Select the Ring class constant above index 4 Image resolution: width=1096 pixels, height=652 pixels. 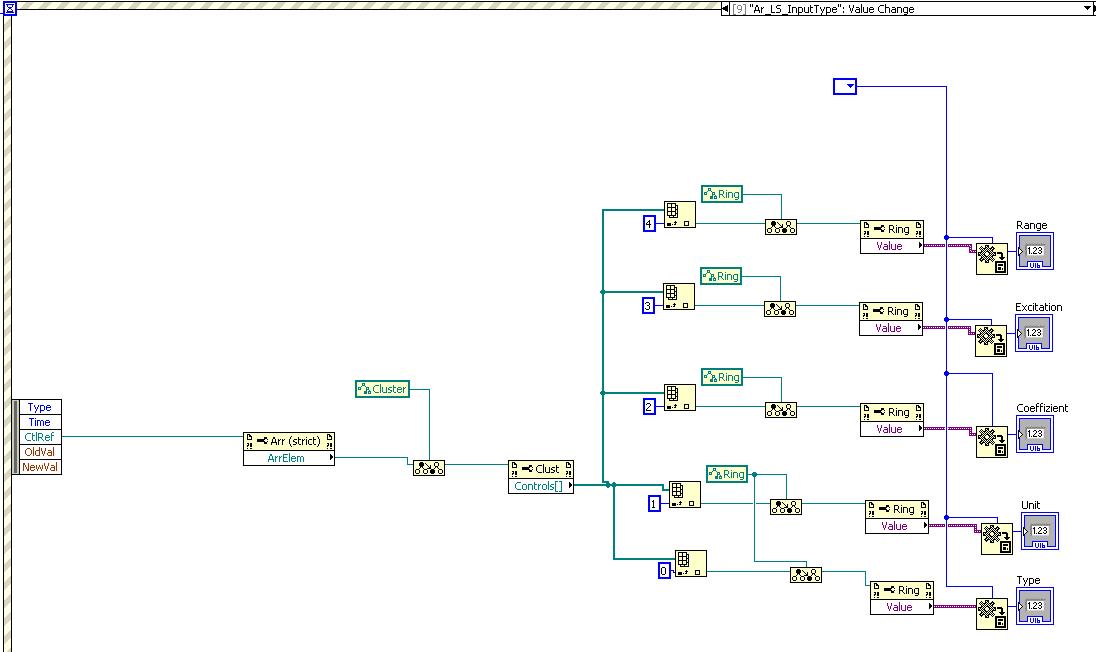click(722, 194)
